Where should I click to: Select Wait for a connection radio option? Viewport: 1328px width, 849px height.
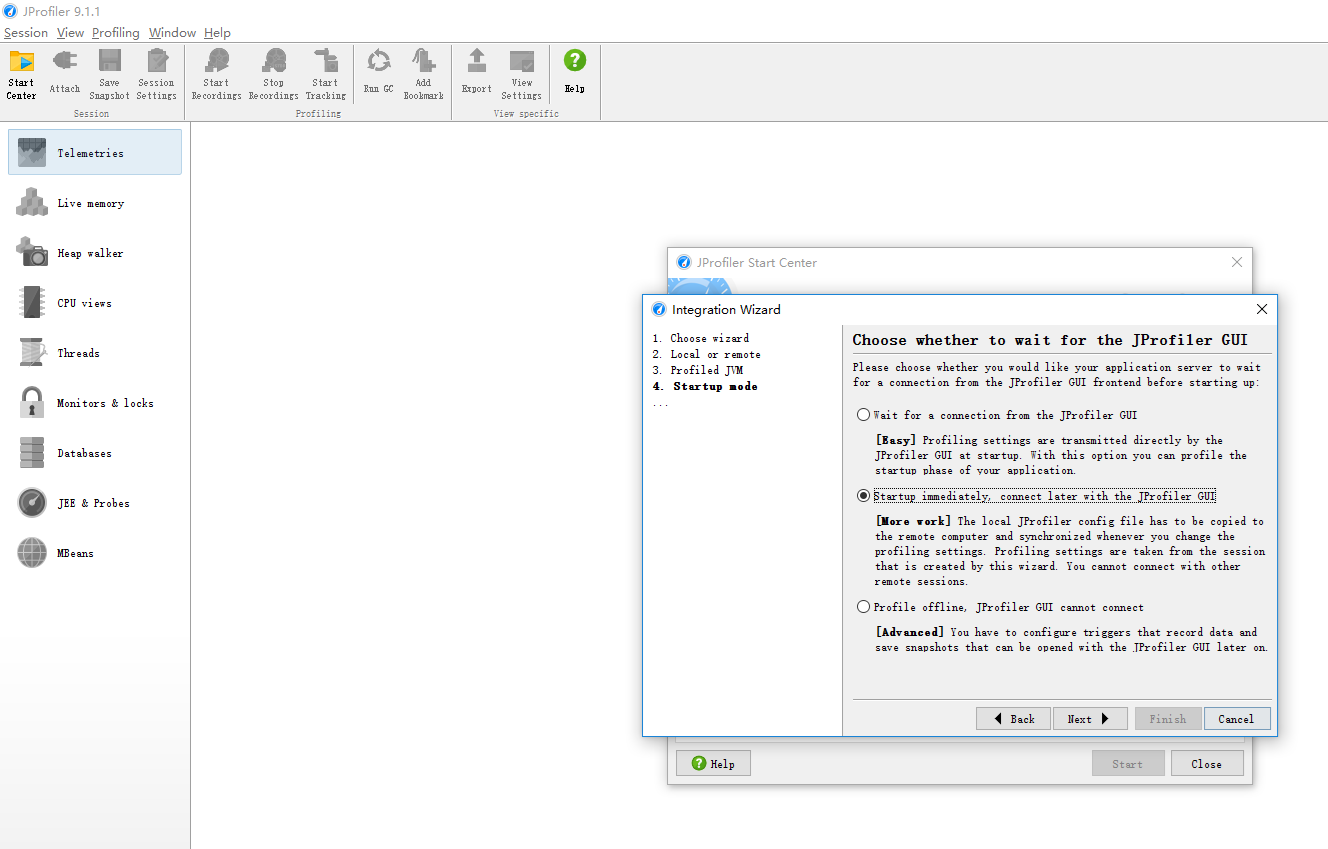click(x=864, y=415)
